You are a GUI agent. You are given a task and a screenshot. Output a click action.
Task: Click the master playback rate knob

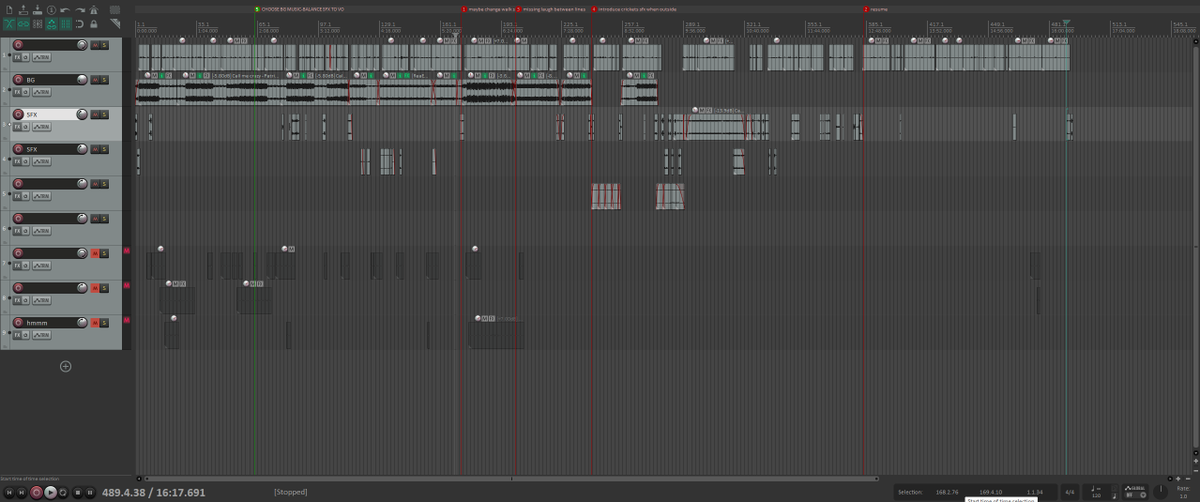point(1160,491)
